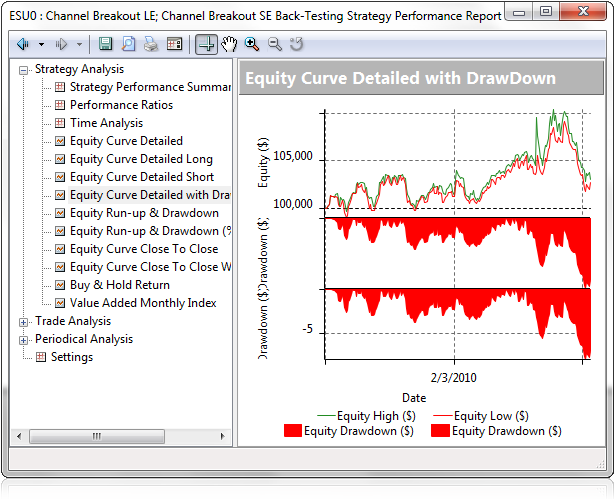The height and width of the screenshot is (499, 616).
Task: Select Equity Curve Detailed with Drawdown item
Action: click(150, 195)
